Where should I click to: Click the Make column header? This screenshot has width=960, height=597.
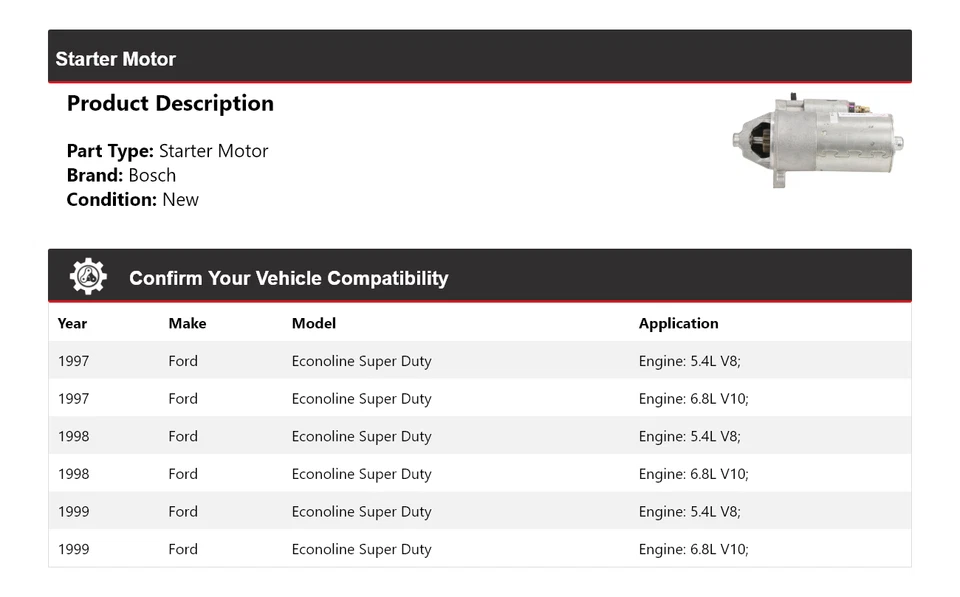pyautogui.click(x=187, y=323)
